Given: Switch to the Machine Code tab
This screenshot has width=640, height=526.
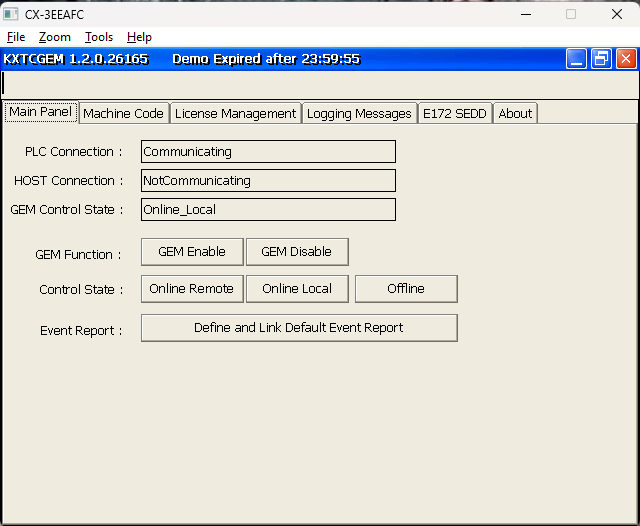Looking at the screenshot, I should pos(123,113).
